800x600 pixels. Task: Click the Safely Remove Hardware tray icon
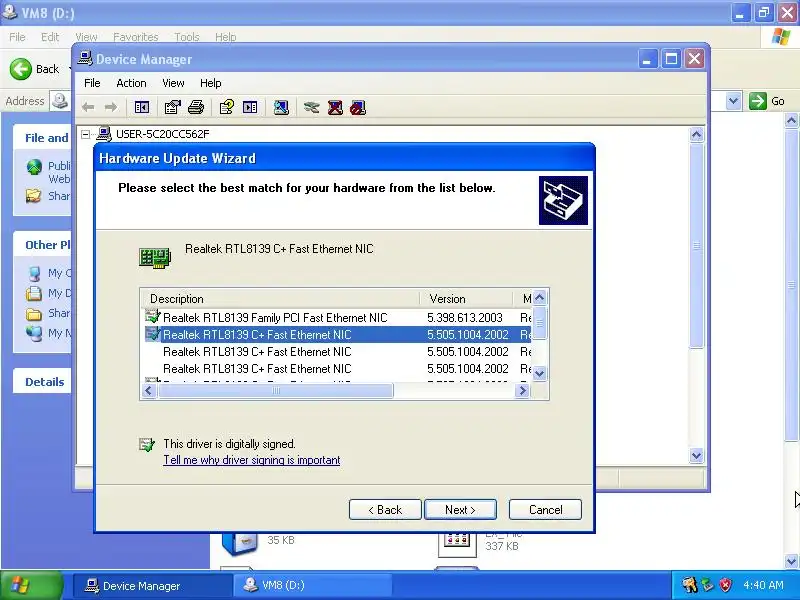[708, 585]
